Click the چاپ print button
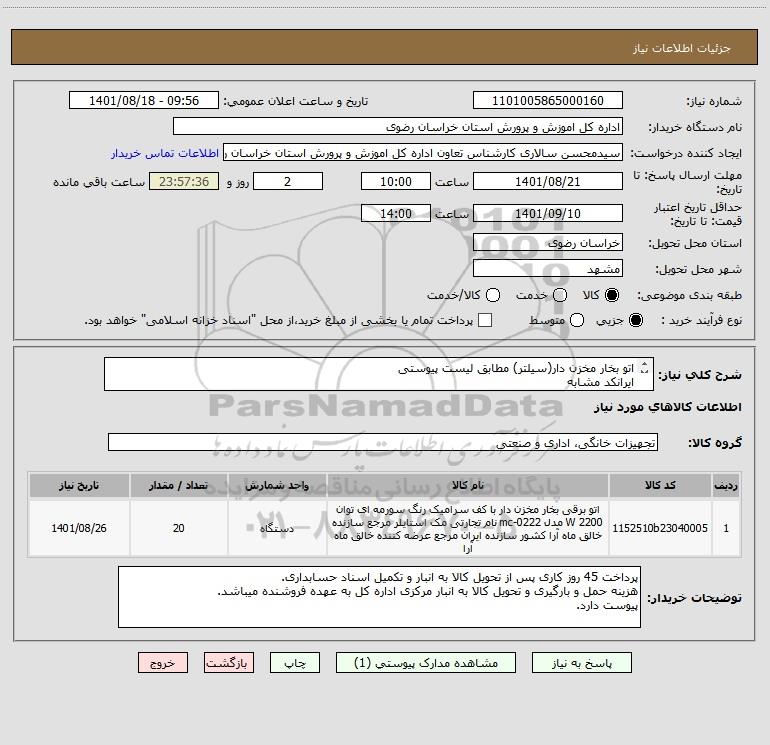770x745 pixels. [x=295, y=663]
